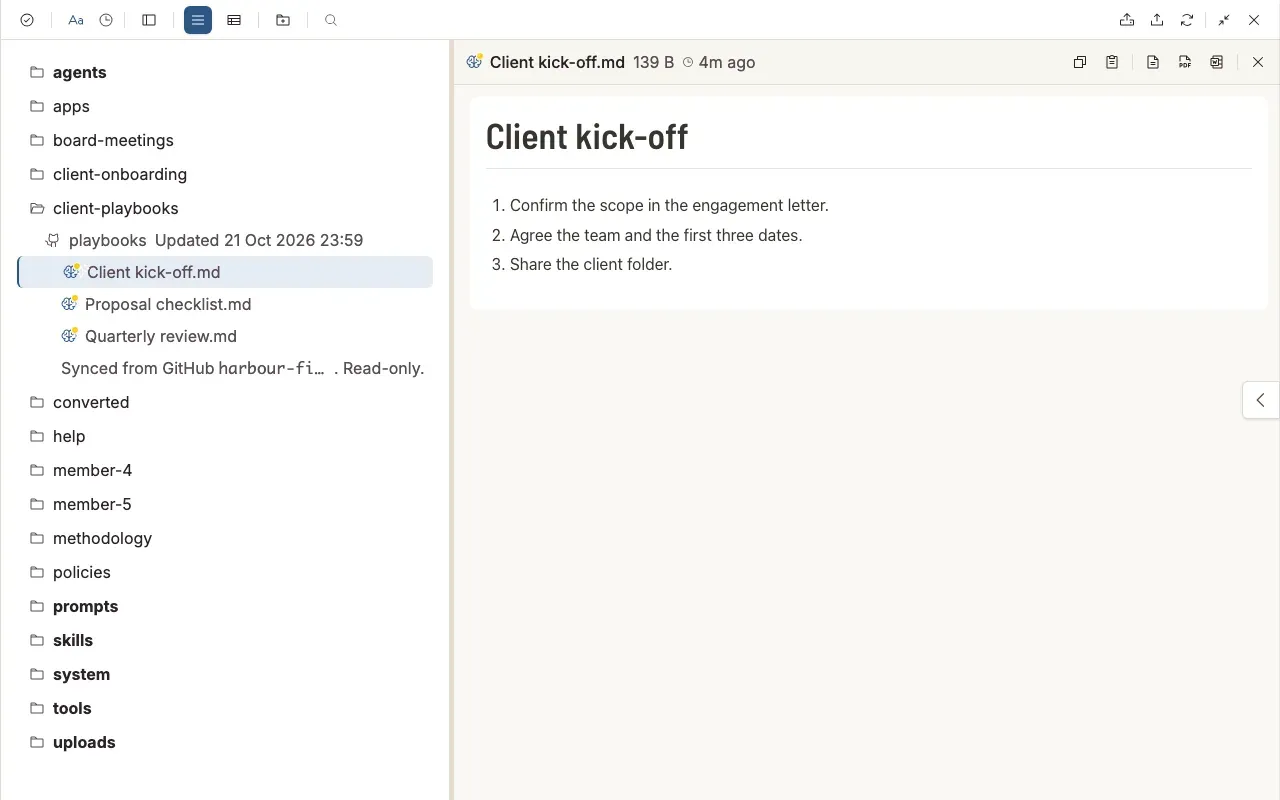Click the plain document export icon

pos(1153,62)
